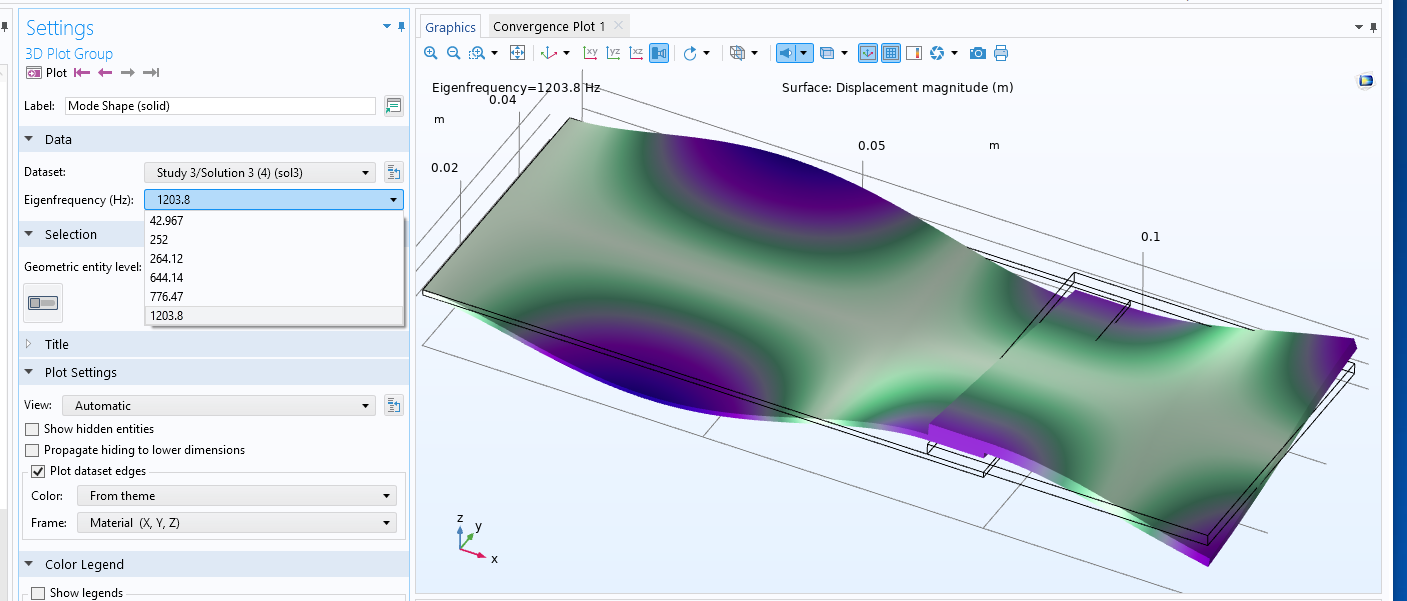Switch to the YZ view
This screenshot has height=601, width=1407.
(x=613, y=53)
